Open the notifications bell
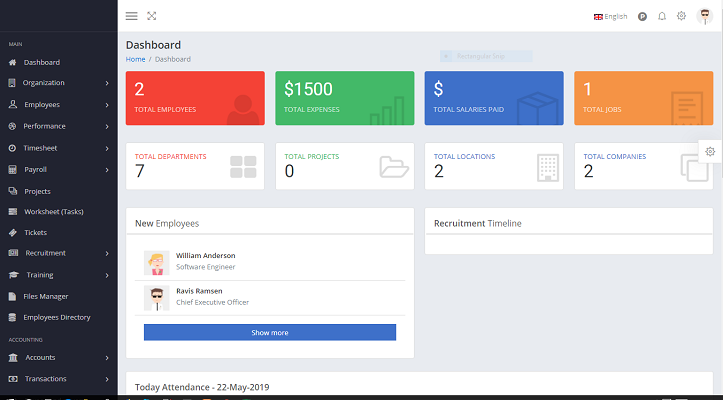This screenshot has width=723, height=400. (x=661, y=16)
